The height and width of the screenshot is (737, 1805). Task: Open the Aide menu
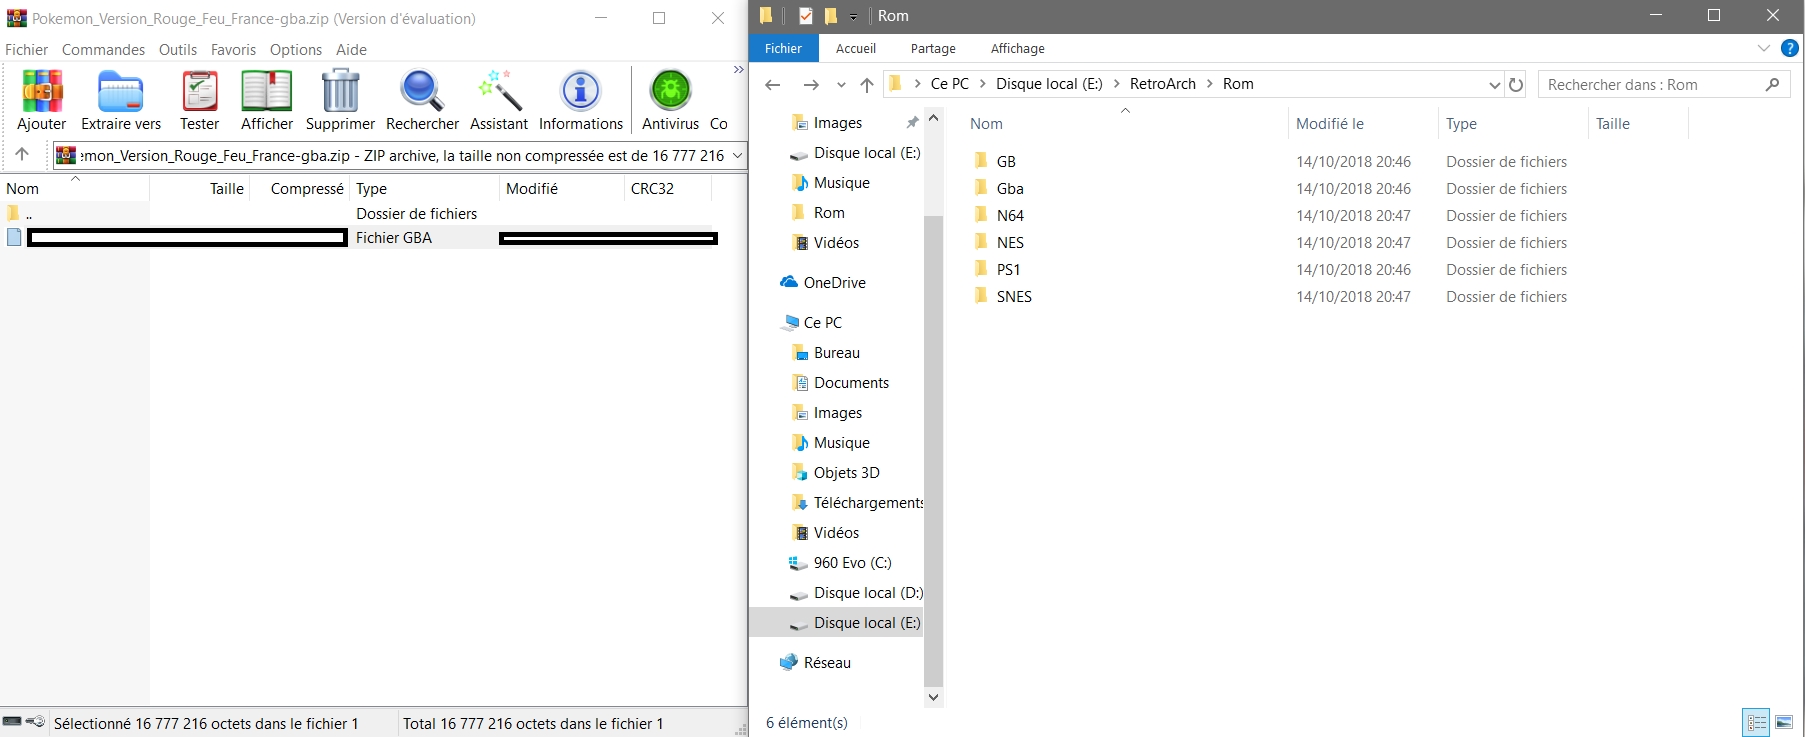pos(351,49)
